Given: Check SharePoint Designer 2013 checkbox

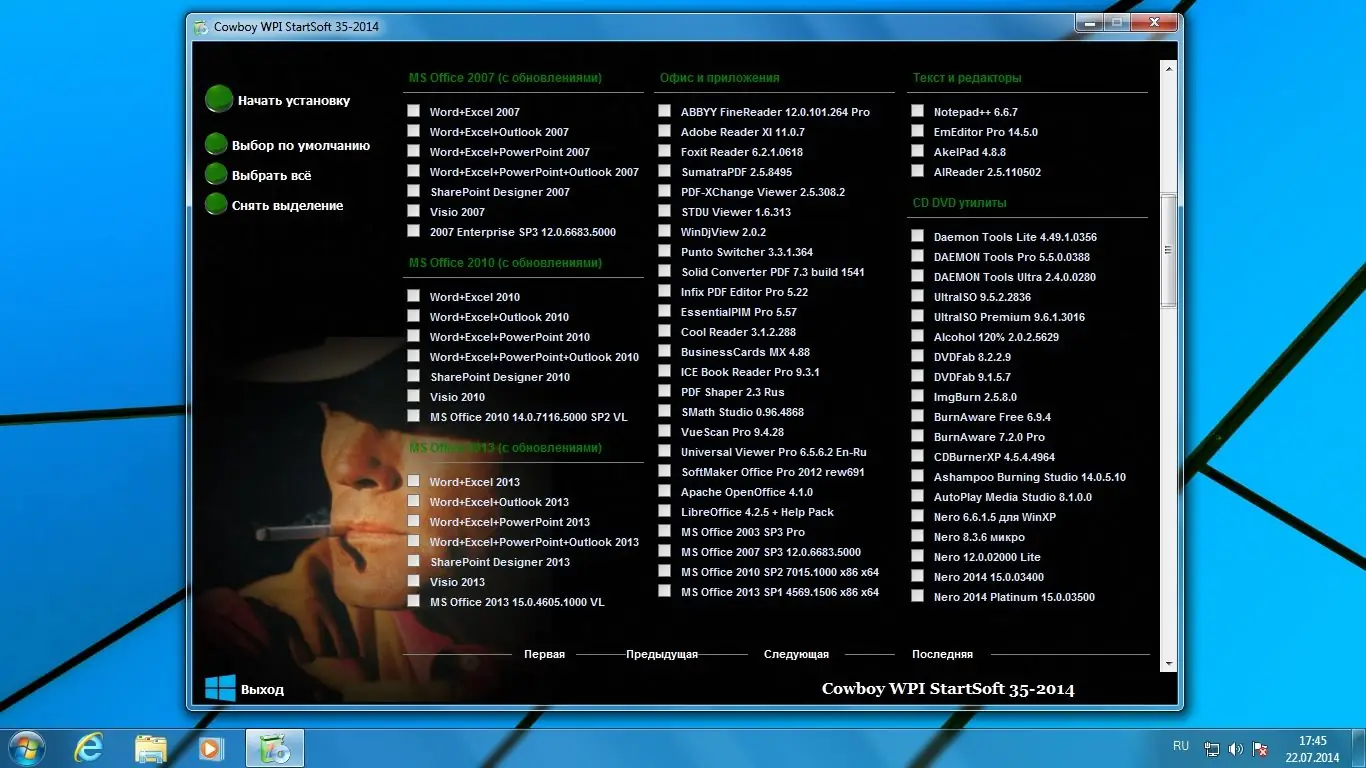Looking at the screenshot, I should pos(414,561).
